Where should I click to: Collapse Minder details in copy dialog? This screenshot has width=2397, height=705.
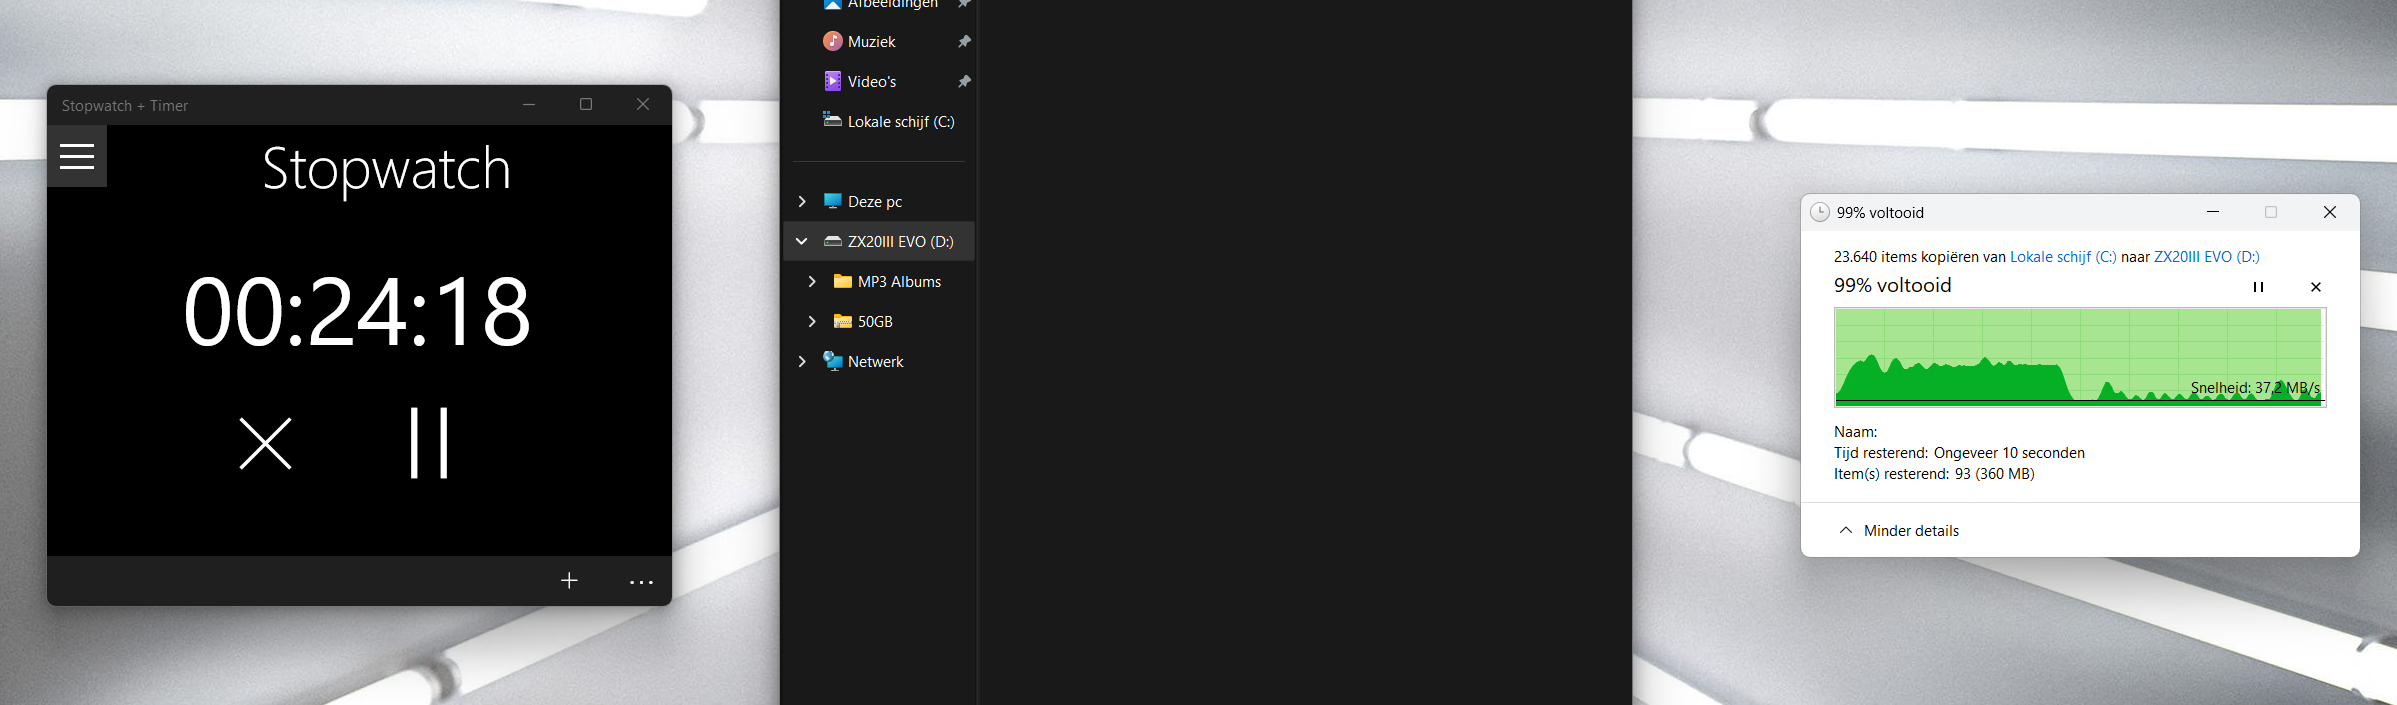pos(1899,531)
